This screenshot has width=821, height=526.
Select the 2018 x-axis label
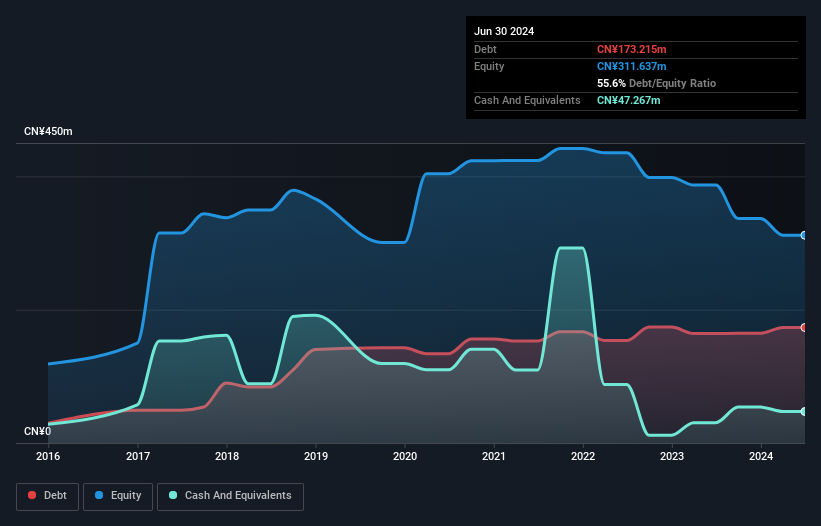coord(227,456)
